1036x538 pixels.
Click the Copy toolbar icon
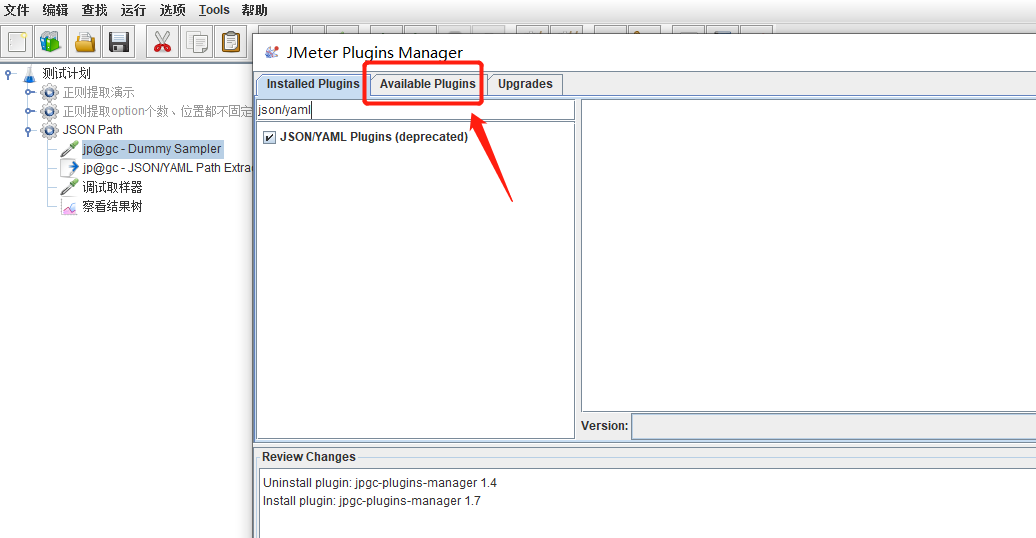click(x=196, y=42)
